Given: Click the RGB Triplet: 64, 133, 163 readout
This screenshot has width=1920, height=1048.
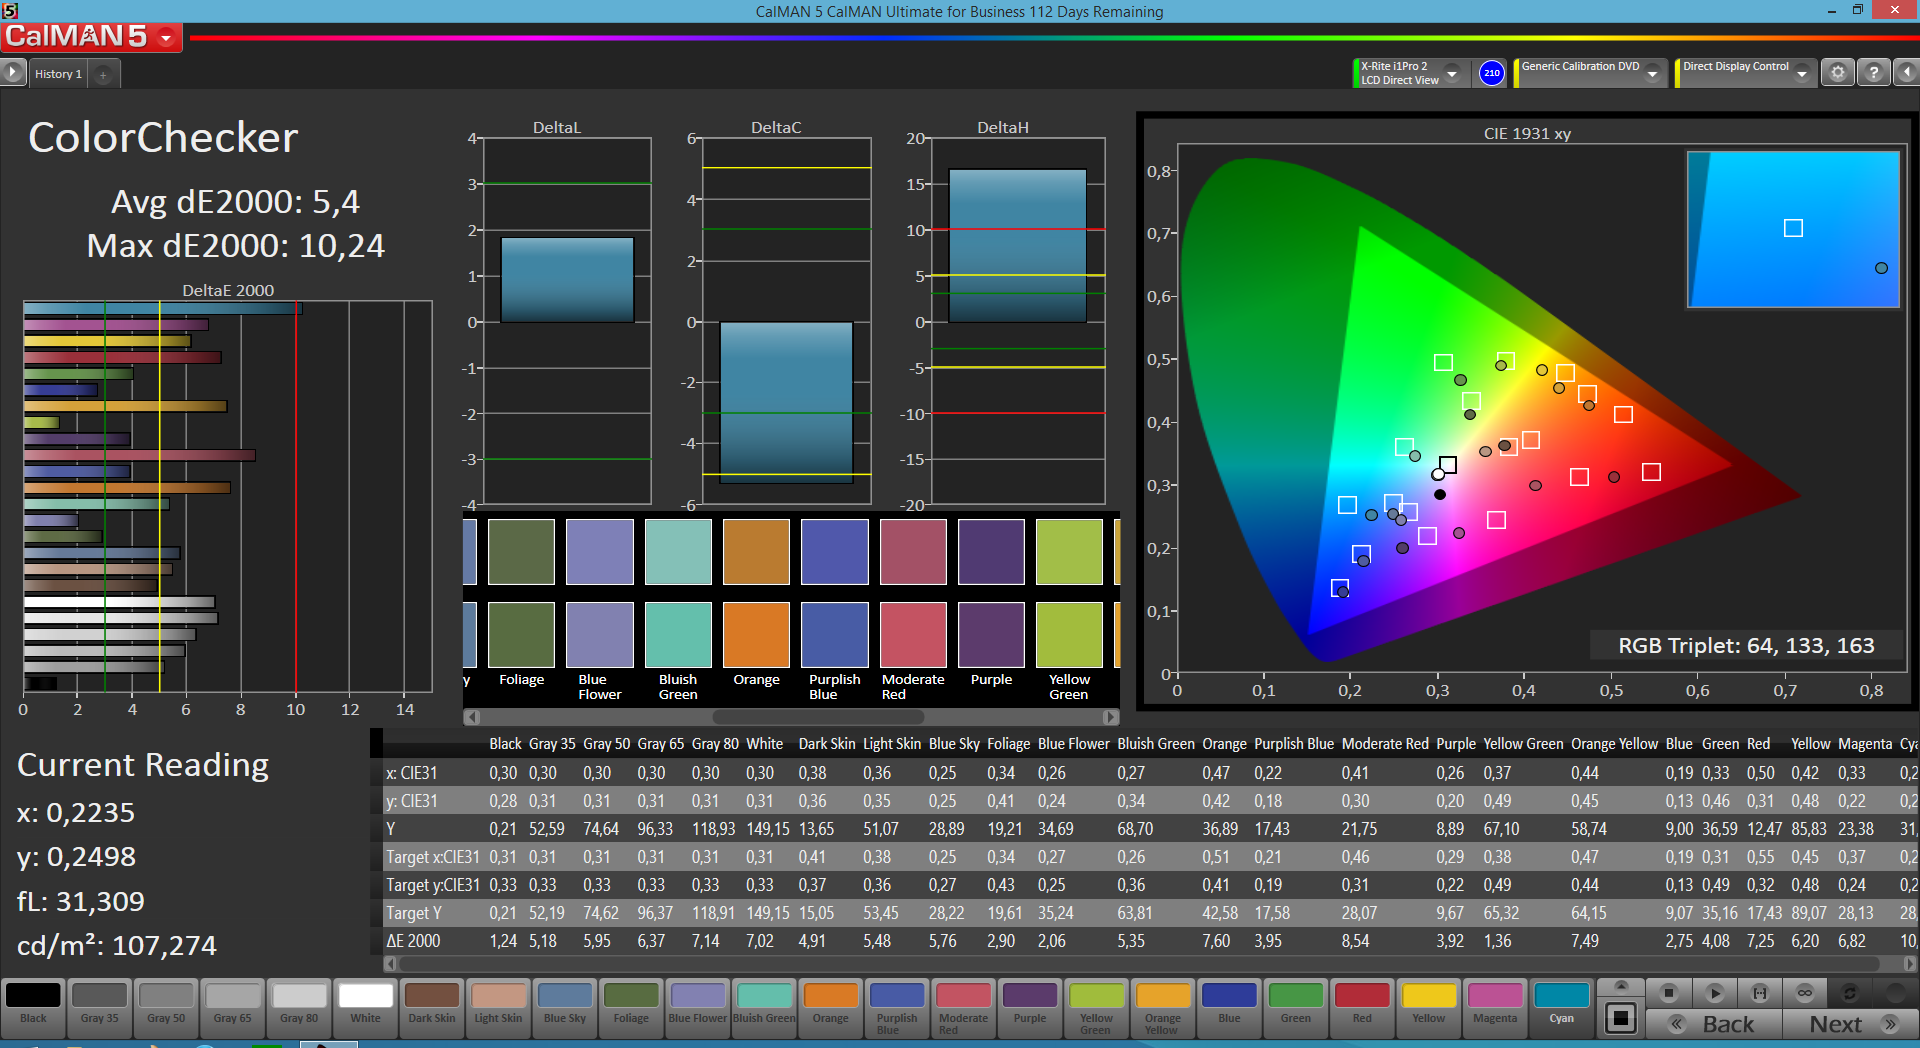Looking at the screenshot, I should click(1746, 646).
